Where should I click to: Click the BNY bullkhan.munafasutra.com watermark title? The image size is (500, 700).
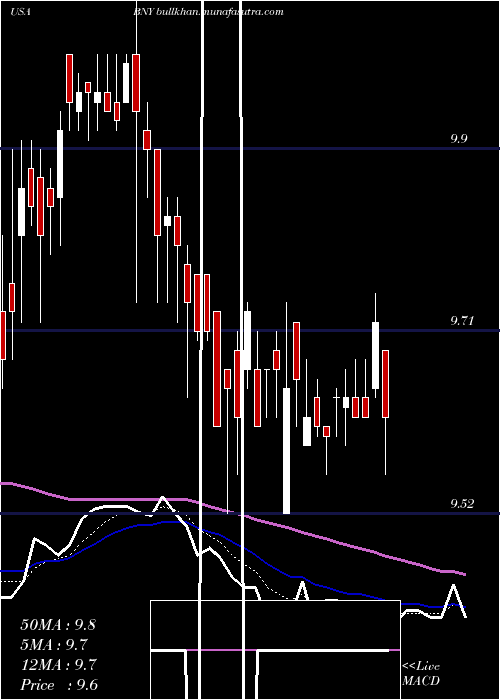pos(208,12)
